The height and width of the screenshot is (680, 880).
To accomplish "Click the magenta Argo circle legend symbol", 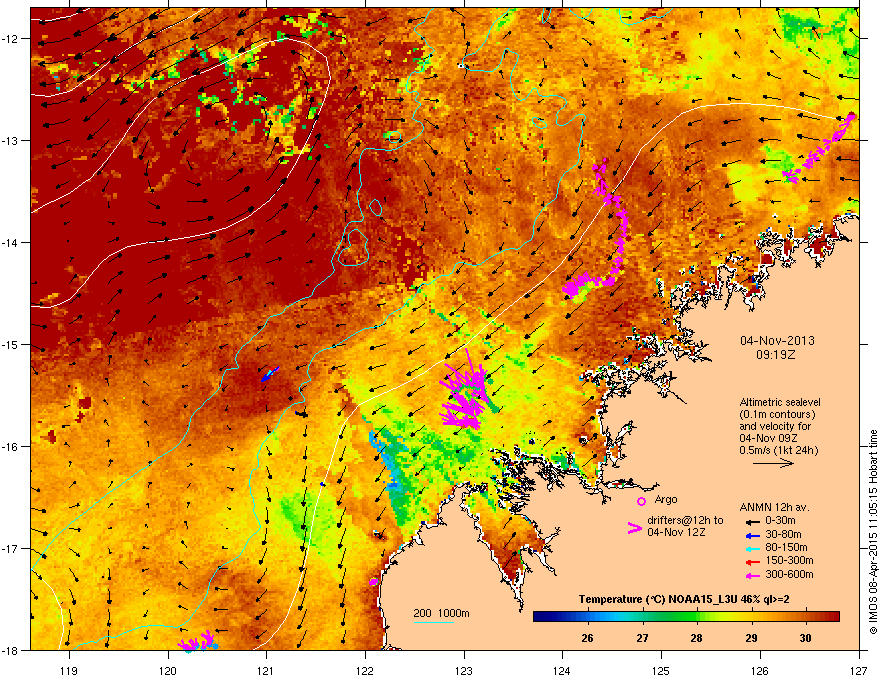I will (x=641, y=501).
